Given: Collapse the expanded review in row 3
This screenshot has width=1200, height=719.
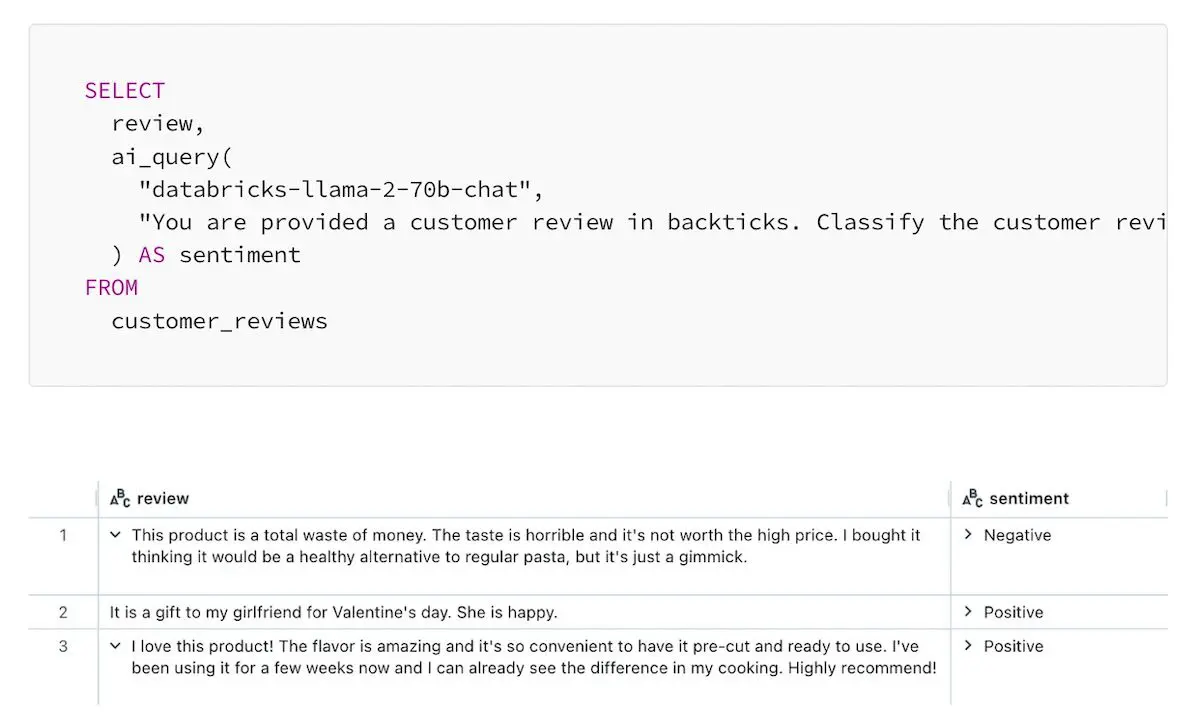Looking at the screenshot, I should click(118, 645).
